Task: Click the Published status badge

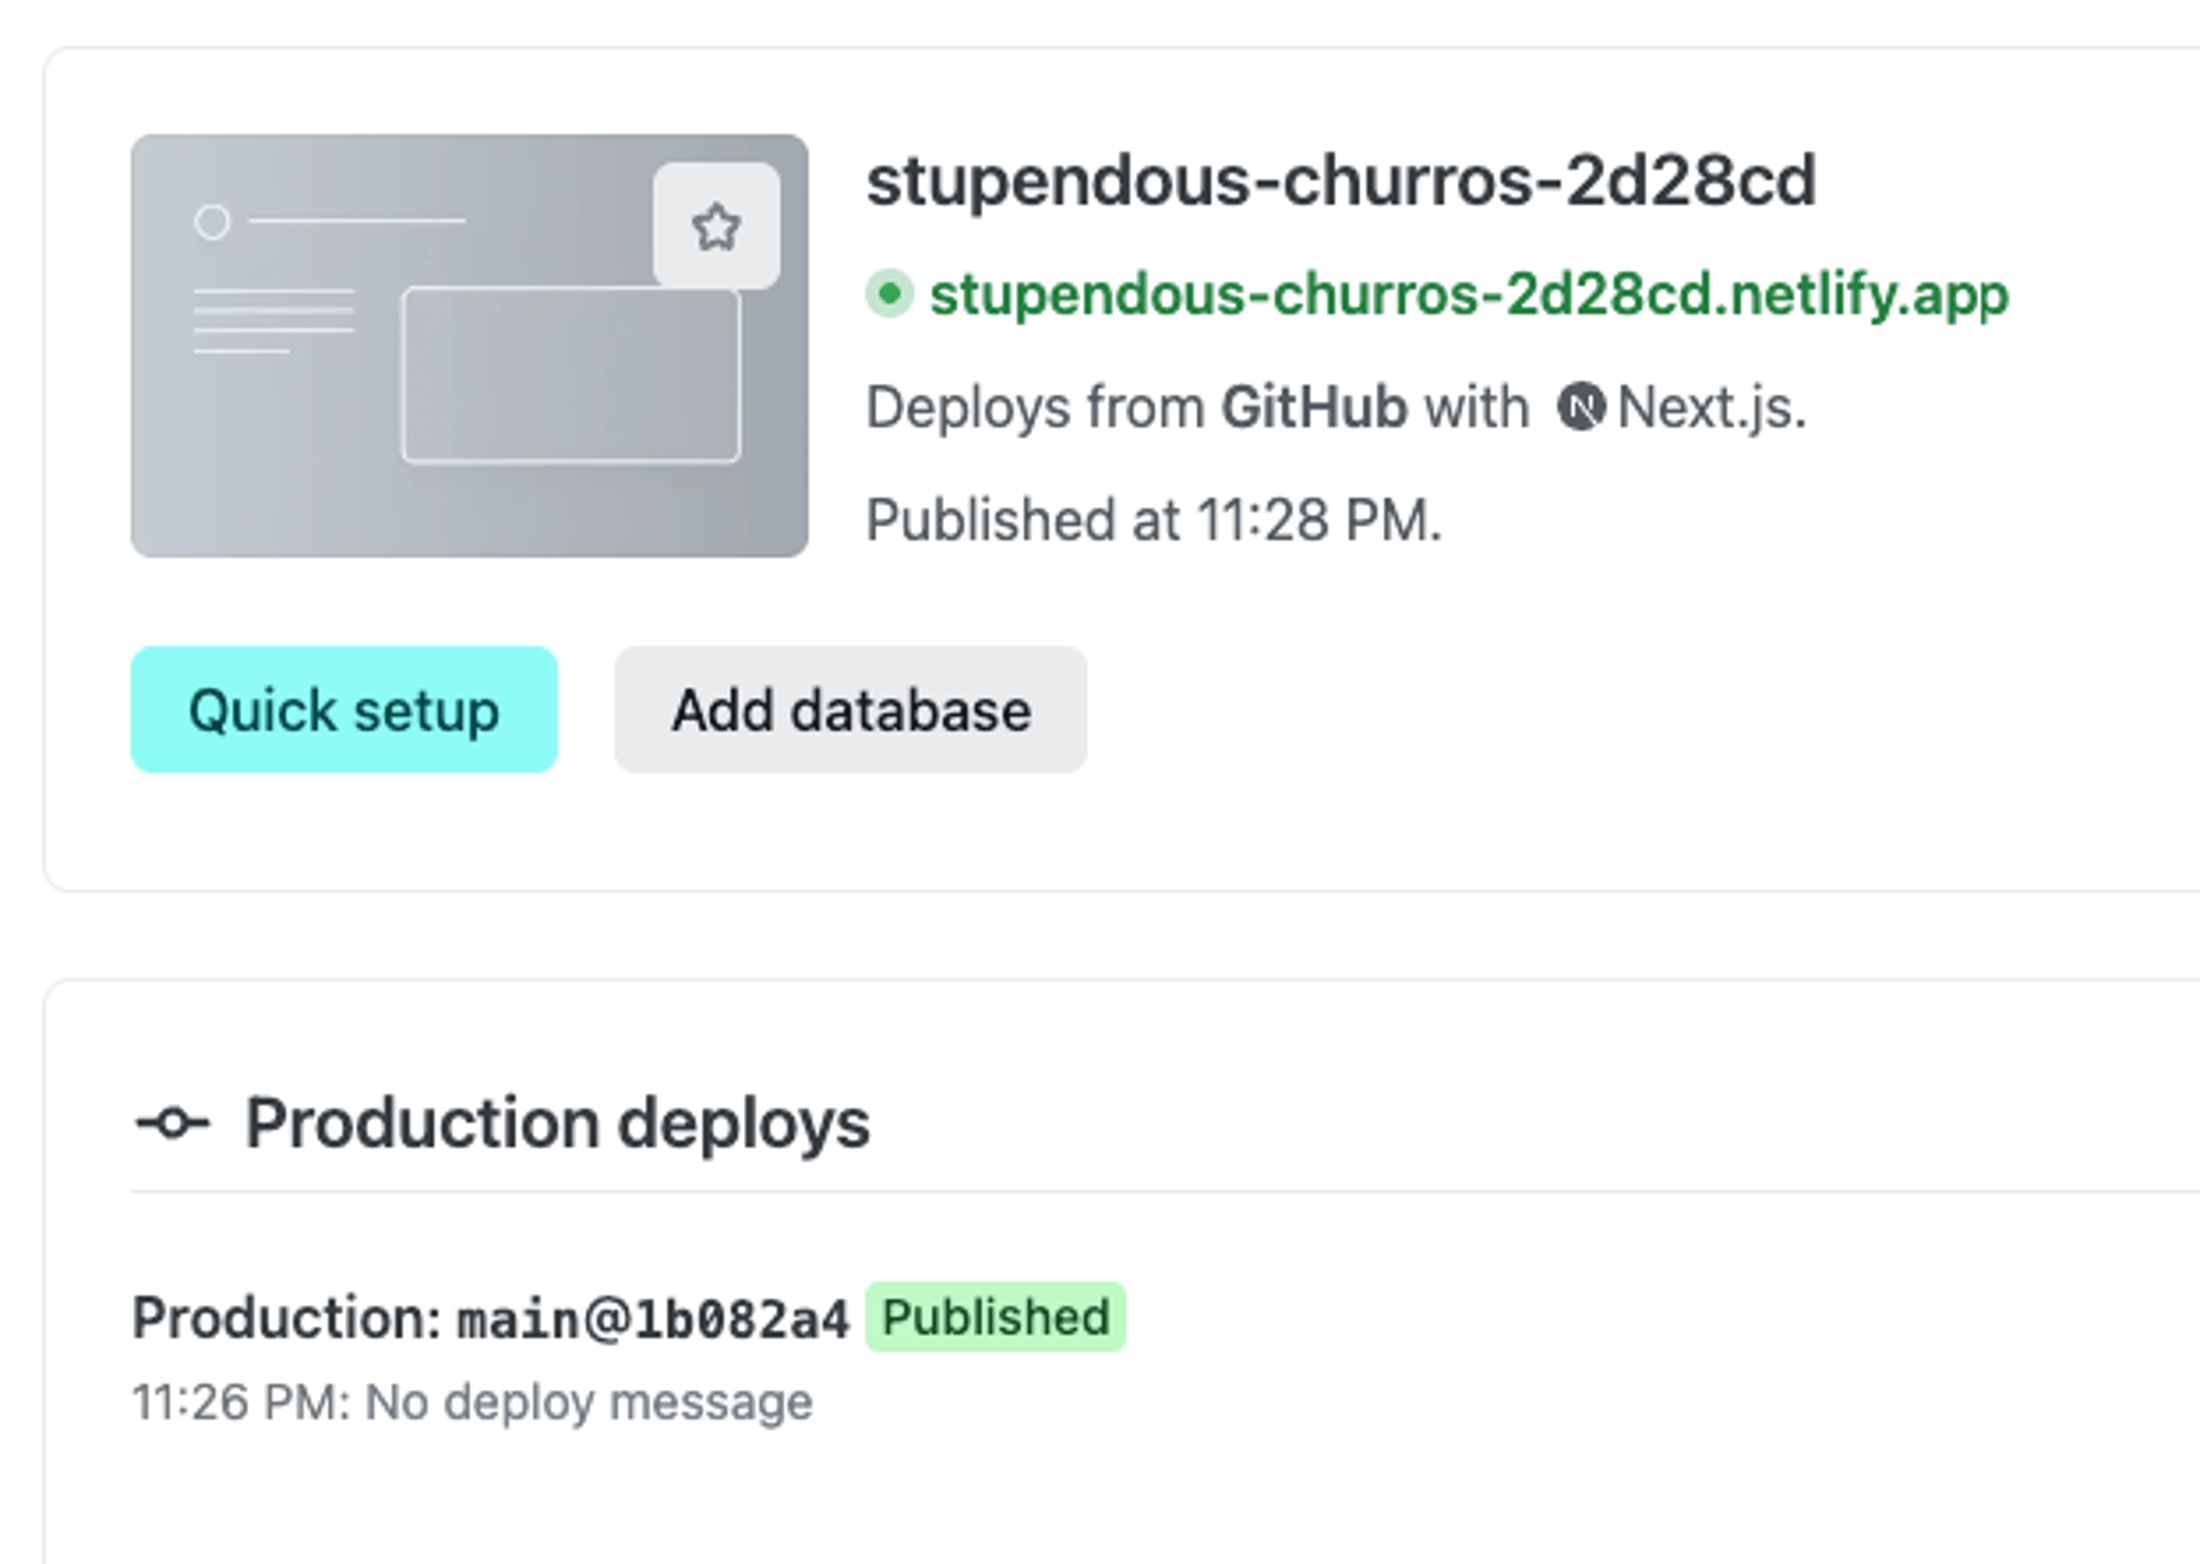Action: [x=993, y=1316]
